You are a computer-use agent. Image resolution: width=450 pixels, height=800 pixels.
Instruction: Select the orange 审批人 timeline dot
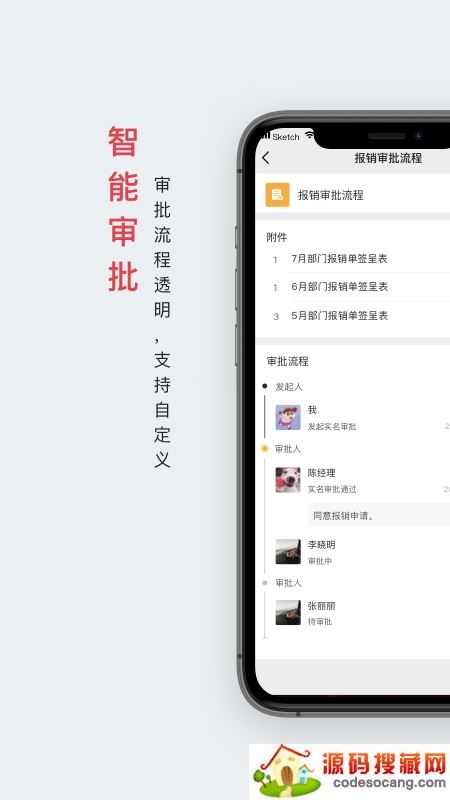tap(264, 448)
